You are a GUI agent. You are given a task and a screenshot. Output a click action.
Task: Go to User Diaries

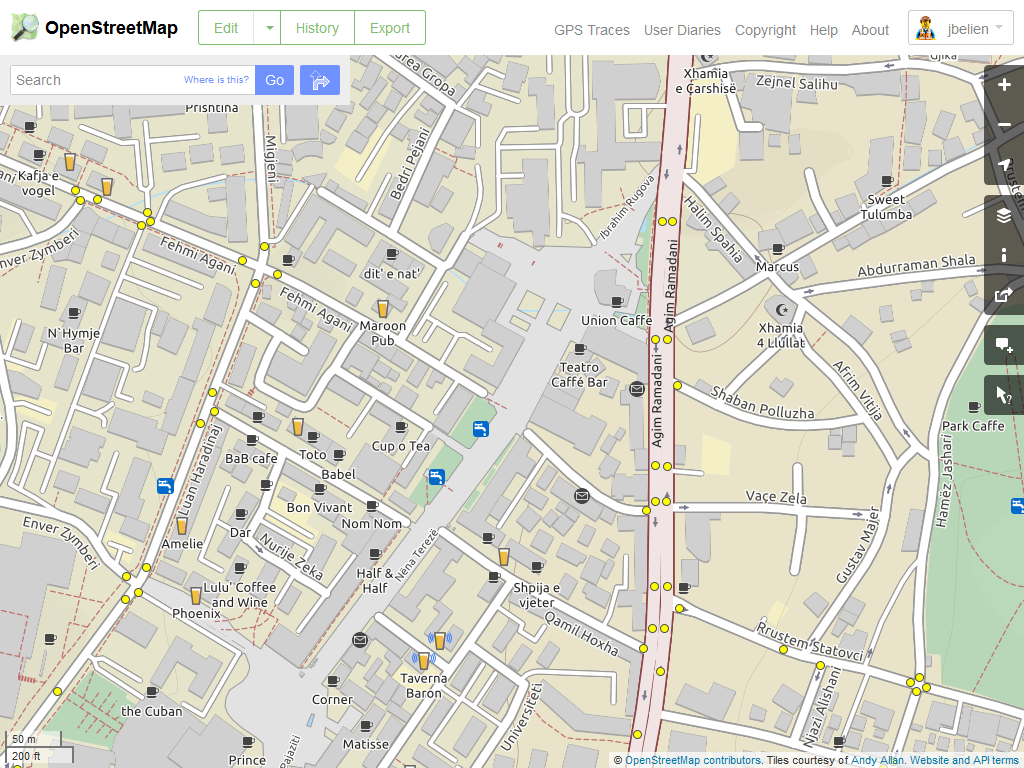(x=682, y=30)
